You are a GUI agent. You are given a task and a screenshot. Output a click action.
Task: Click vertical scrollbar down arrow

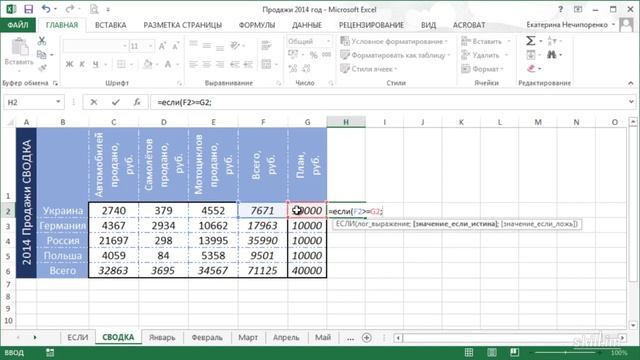pyautogui.click(x=632, y=325)
